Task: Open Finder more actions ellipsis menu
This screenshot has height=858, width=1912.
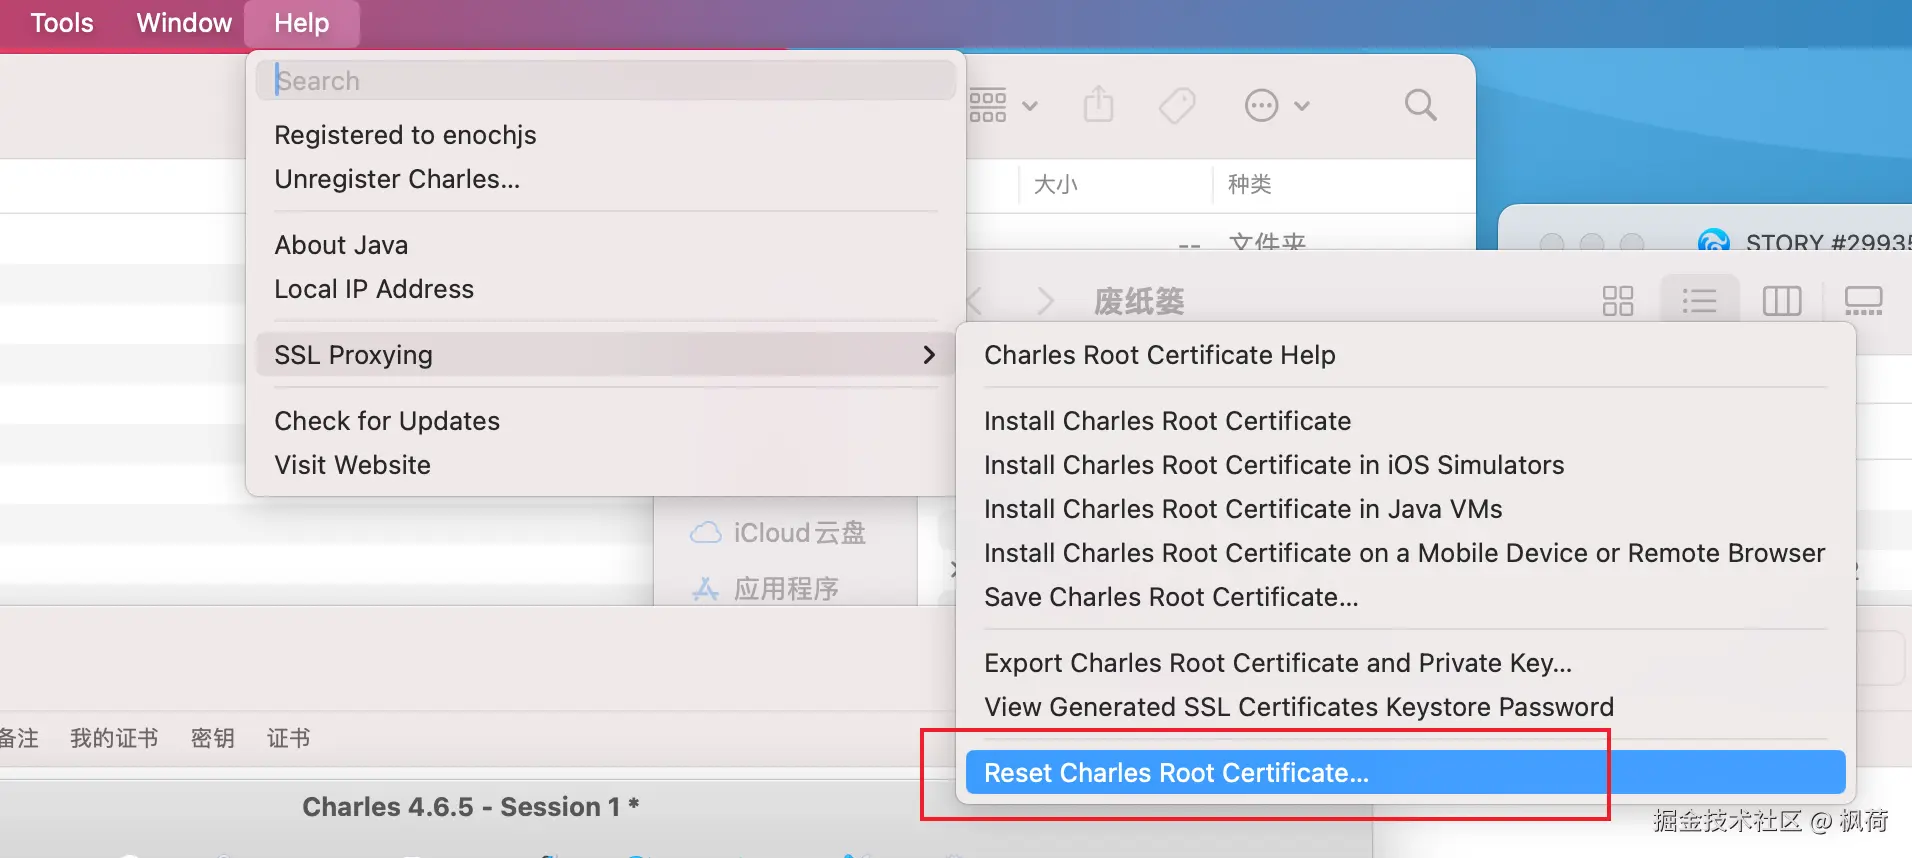Action: tap(1277, 105)
